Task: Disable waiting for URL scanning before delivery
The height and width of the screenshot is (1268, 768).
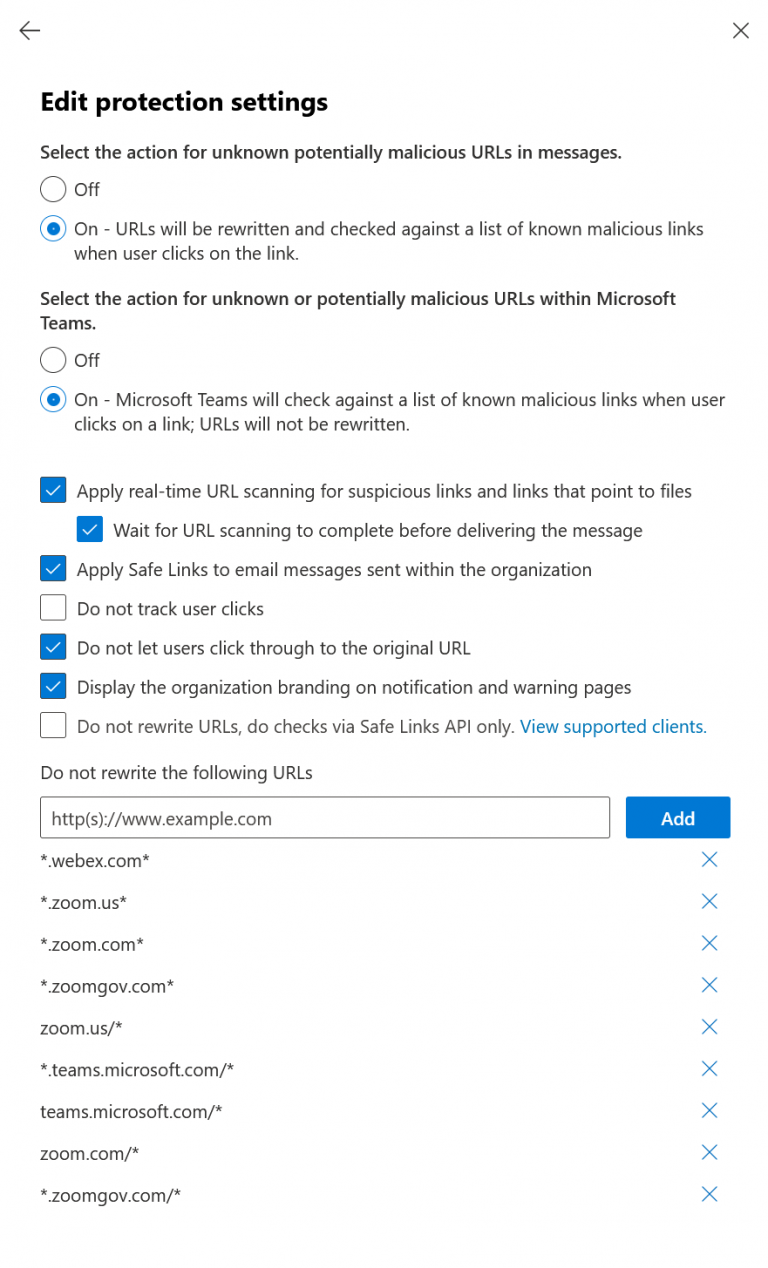Action: (90, 529)
